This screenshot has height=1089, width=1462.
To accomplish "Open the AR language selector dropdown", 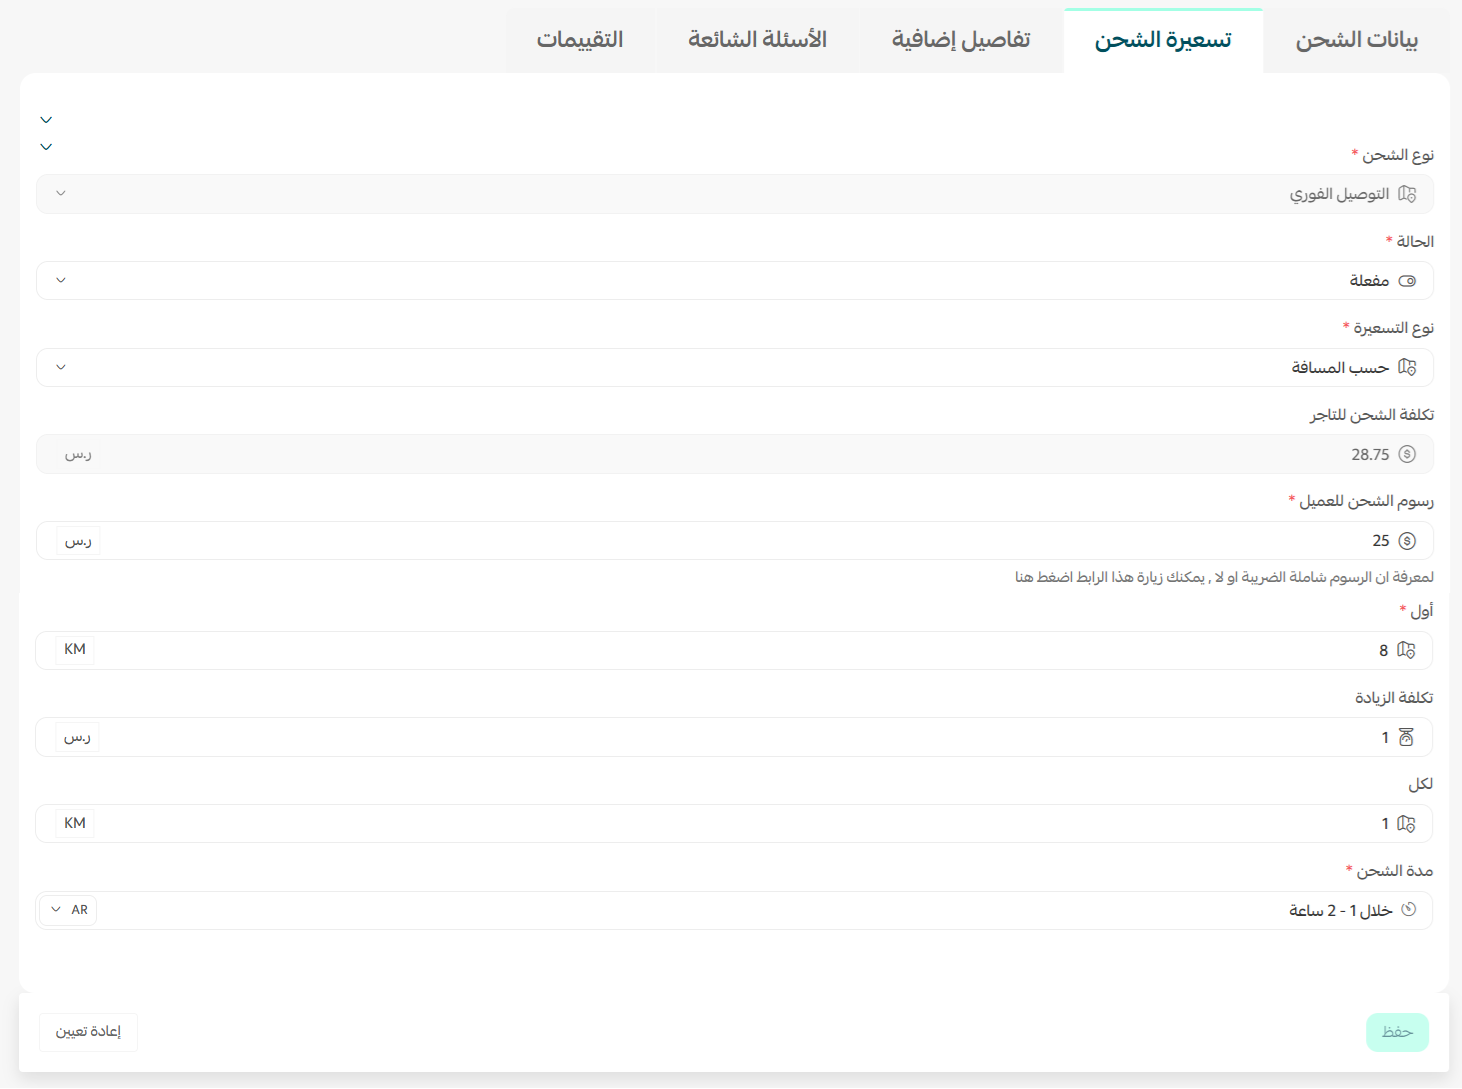I will click(x=69, y=910).
